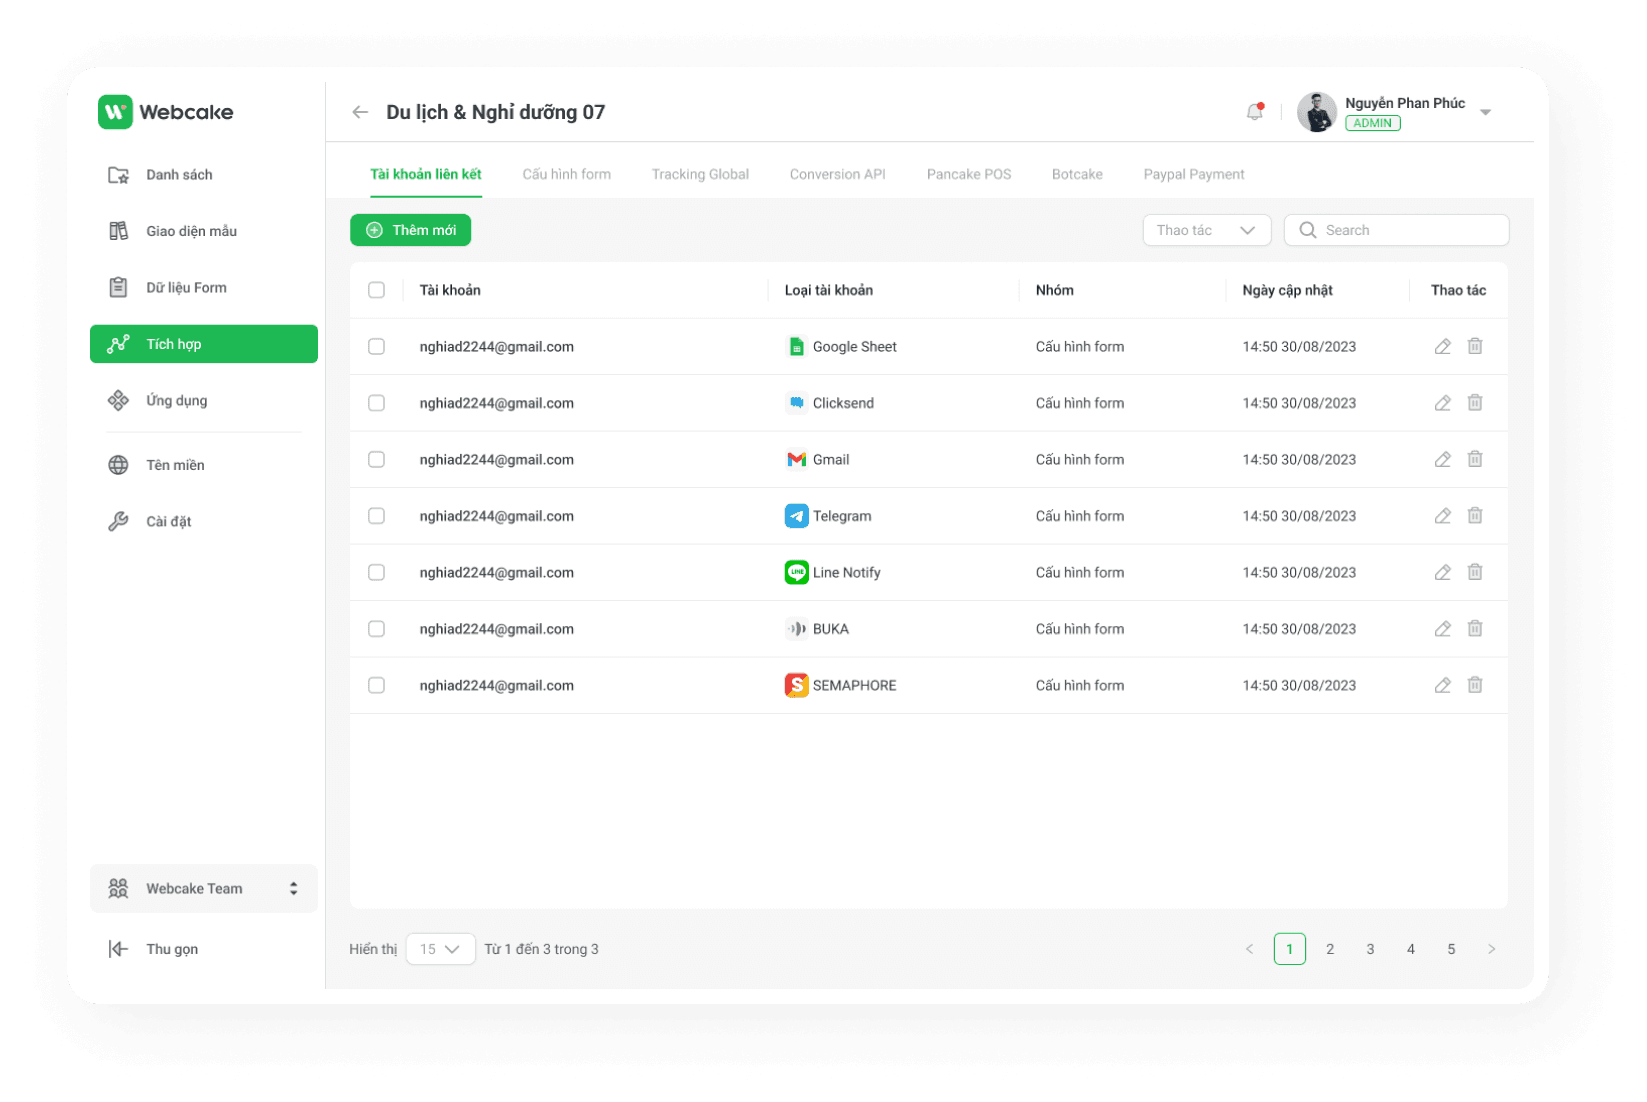1647x1102 pixels.
Task: Click the notification bell icon
Action: [1255, 111]
